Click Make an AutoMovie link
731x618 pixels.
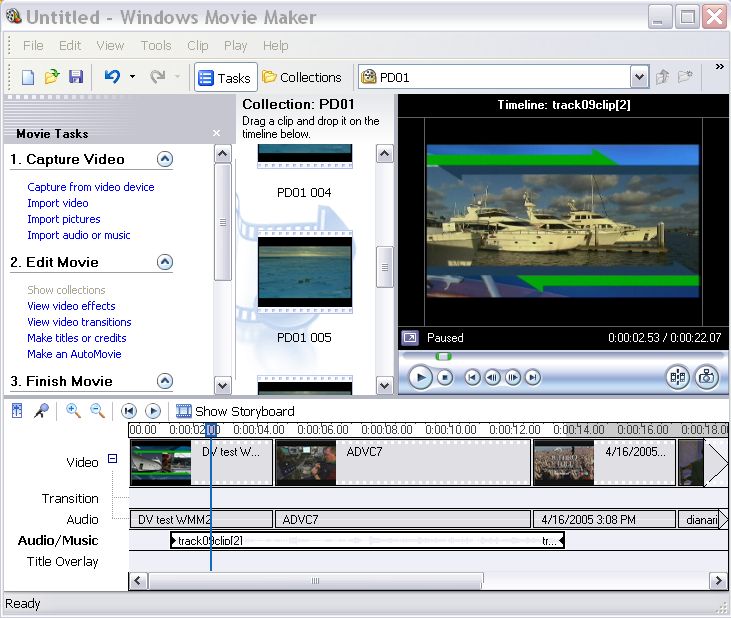point(74,354)
